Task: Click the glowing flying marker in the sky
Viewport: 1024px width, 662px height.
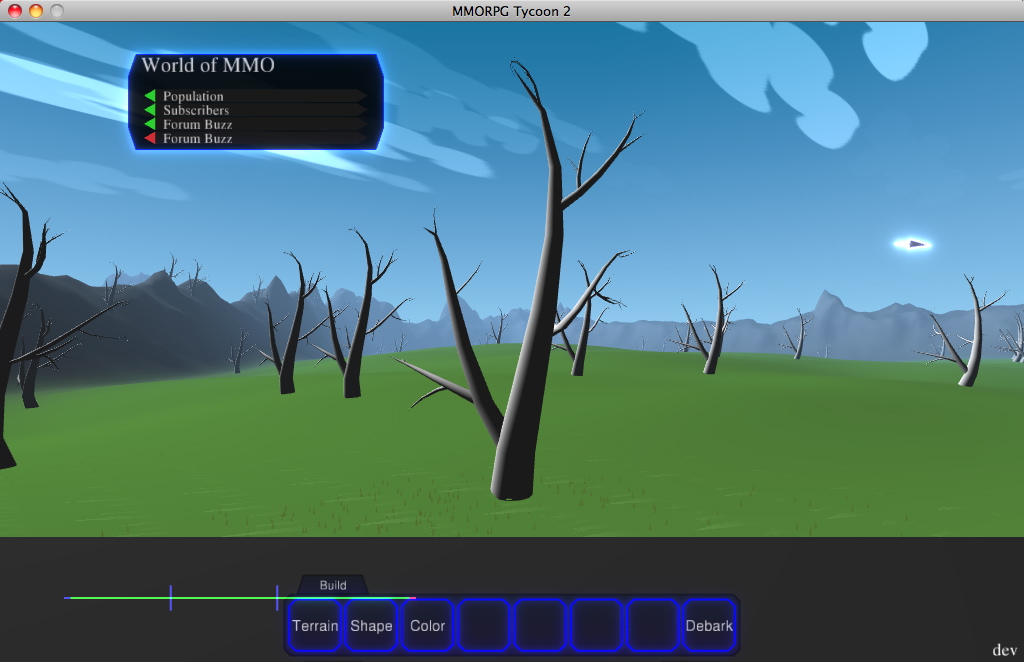Action: tap(912, 244)
